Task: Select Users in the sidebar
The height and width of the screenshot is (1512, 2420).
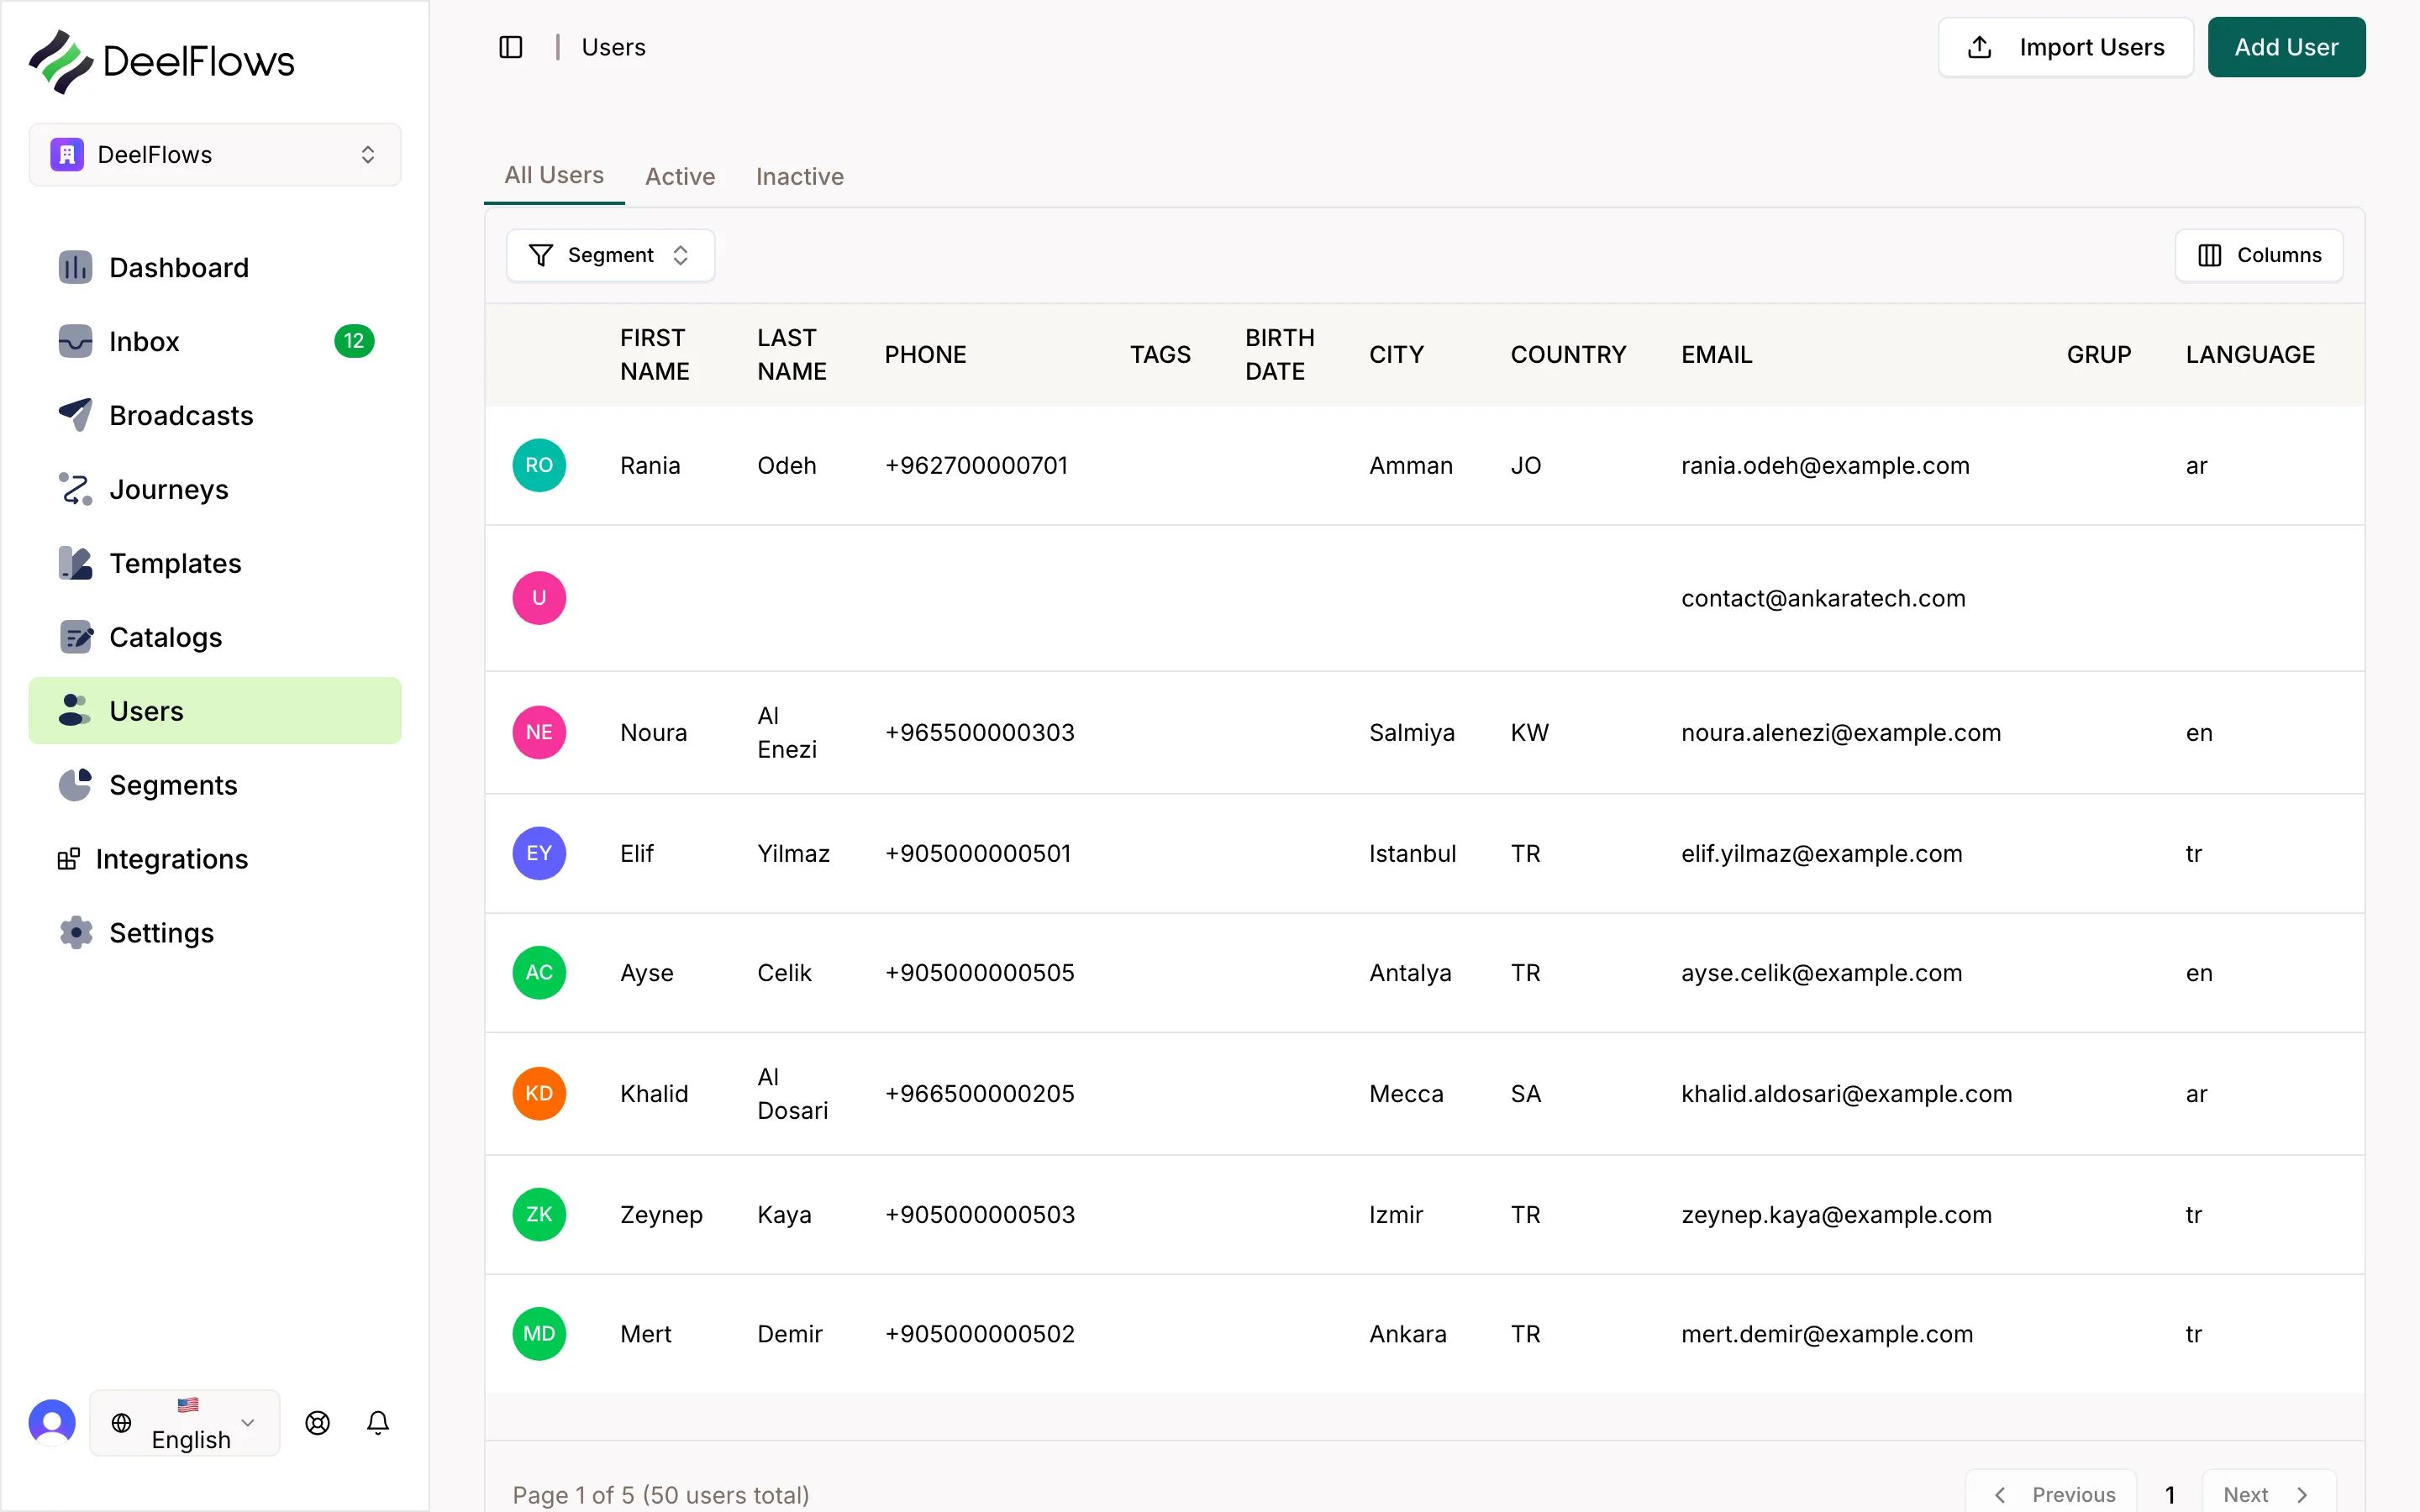Action: click(215, 711)
